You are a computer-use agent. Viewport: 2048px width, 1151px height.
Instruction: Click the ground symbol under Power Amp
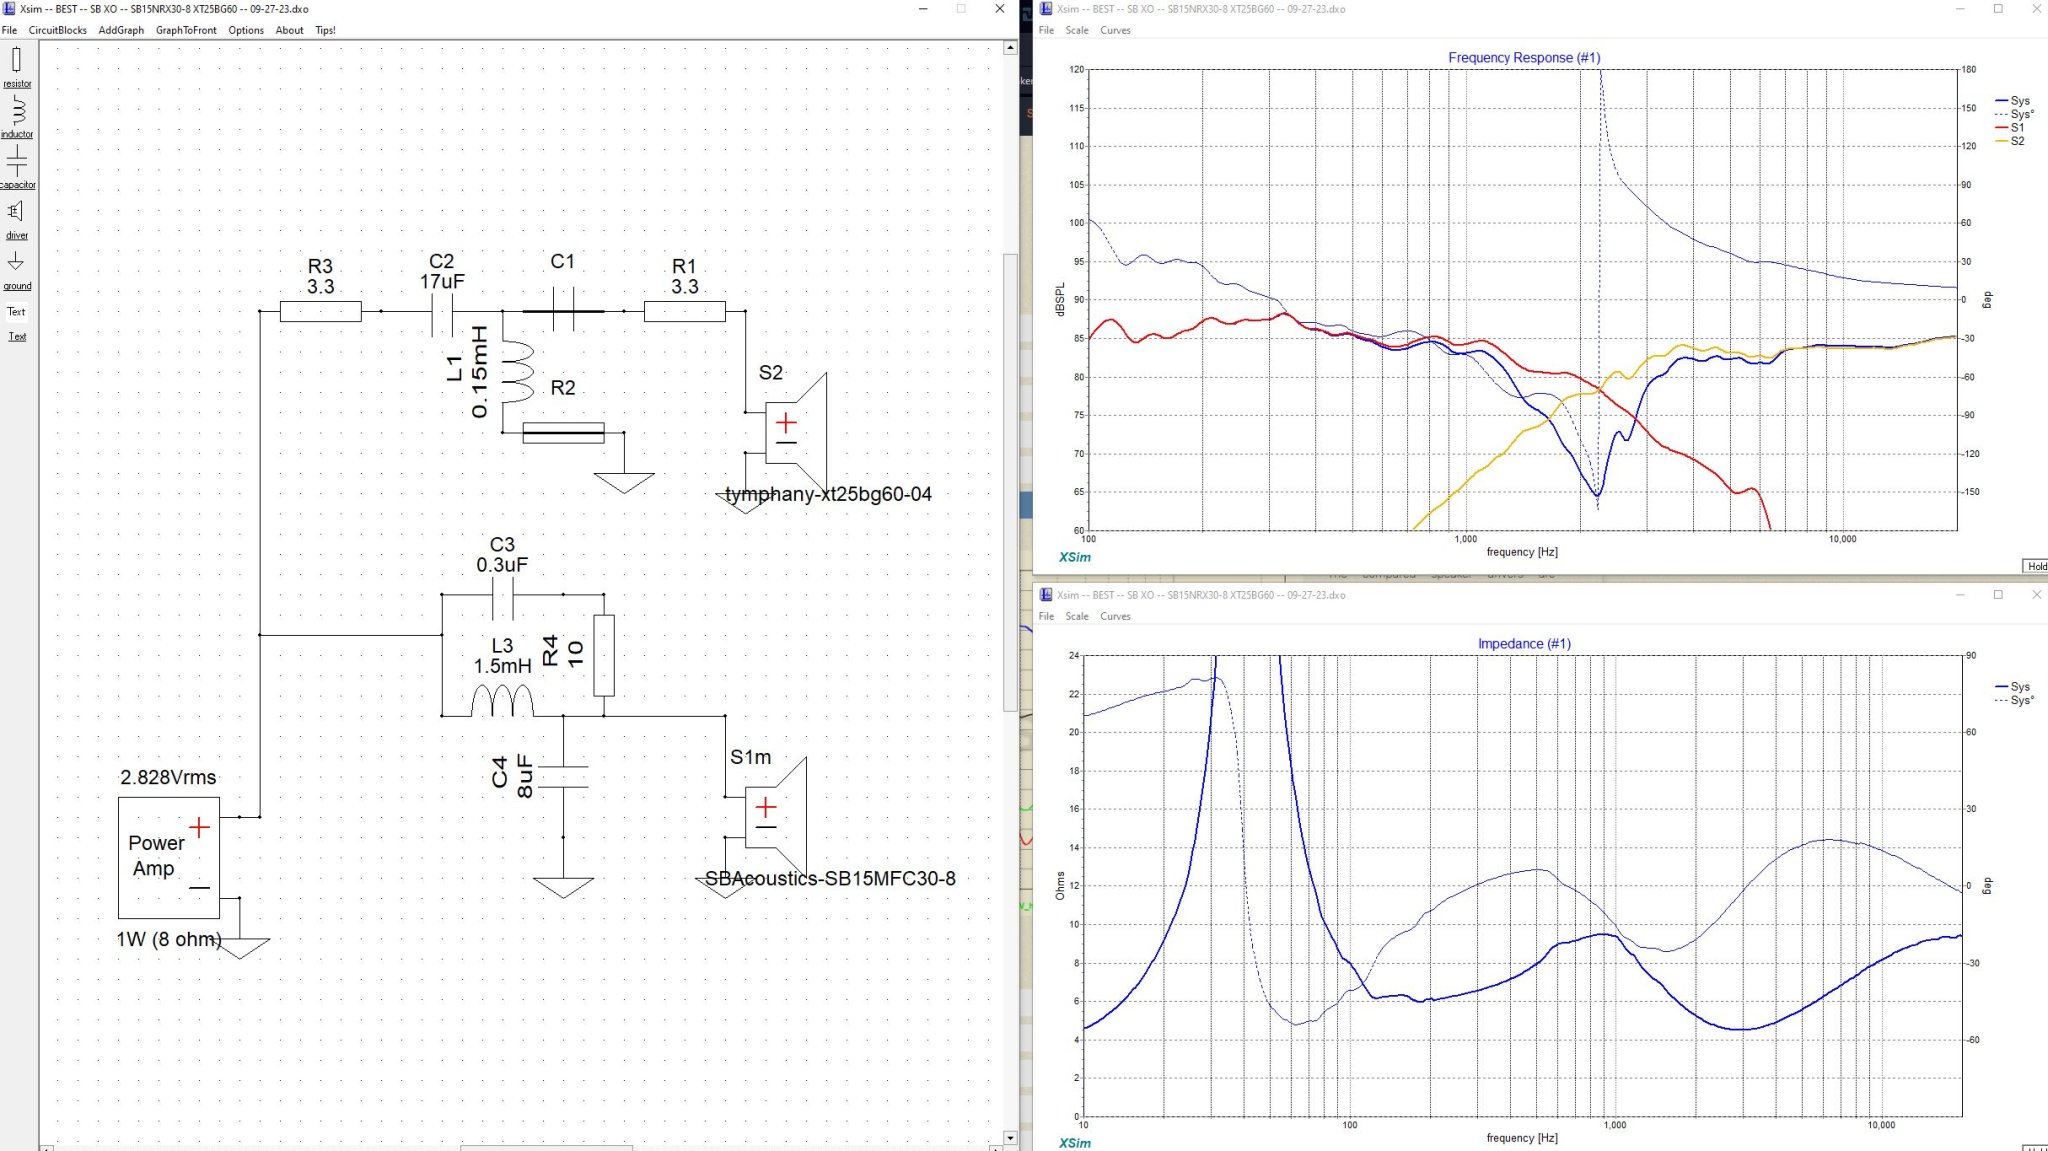click(x=240, y=948)
